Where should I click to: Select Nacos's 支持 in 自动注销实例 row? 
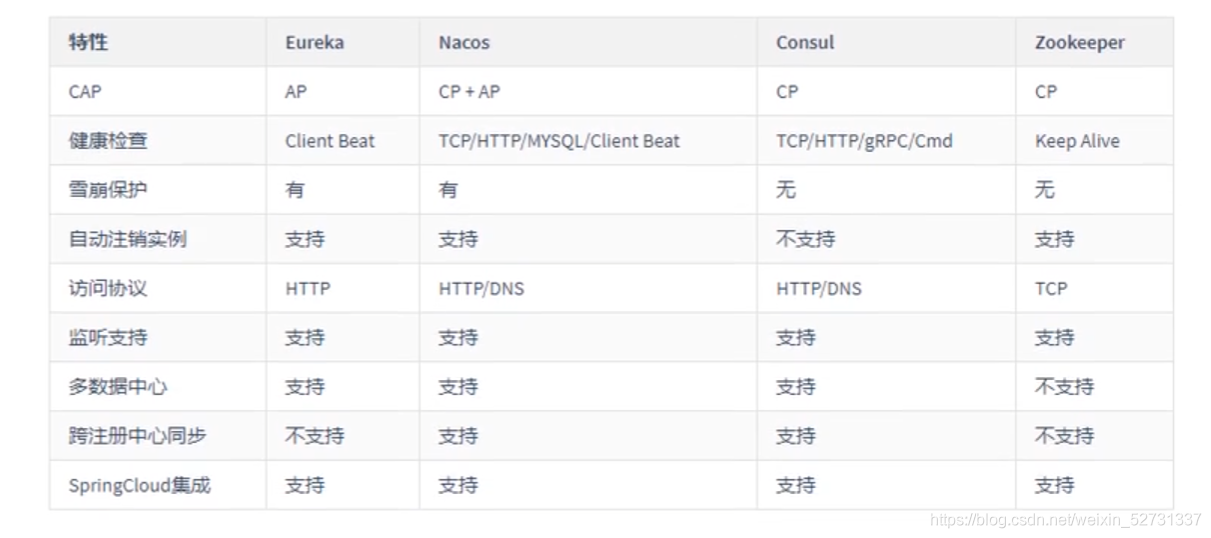458,239
